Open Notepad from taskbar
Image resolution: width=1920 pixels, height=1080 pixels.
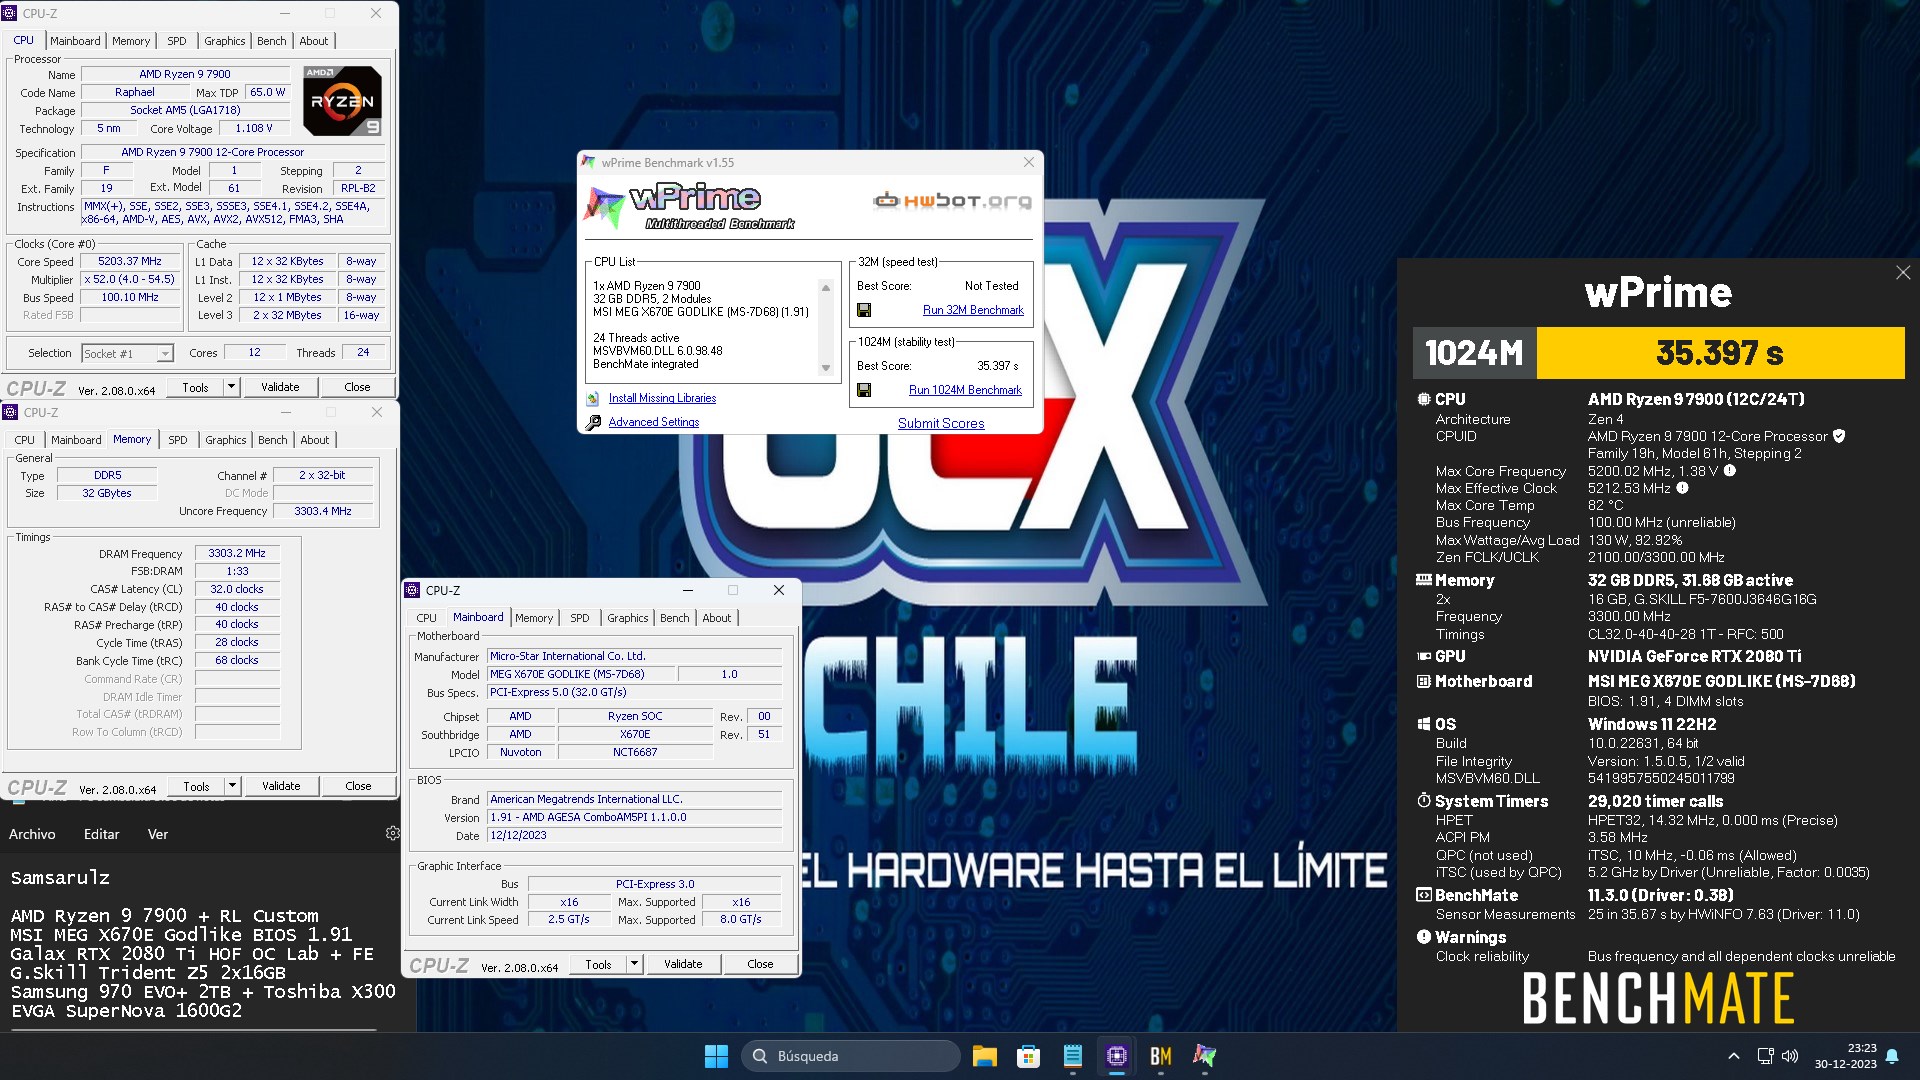(x=1073, y=1056)
